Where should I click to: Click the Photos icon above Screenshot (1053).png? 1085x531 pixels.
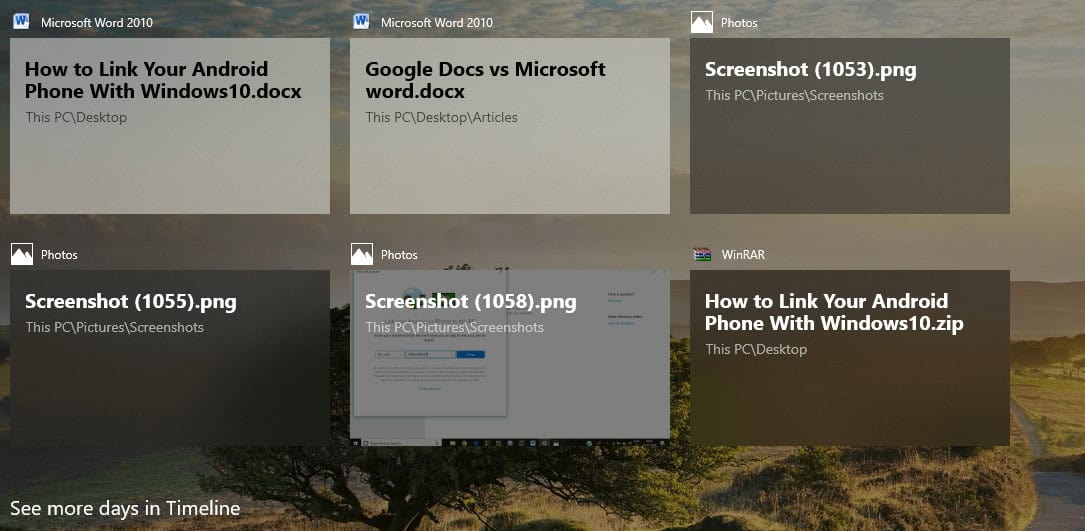pos(702,22)
